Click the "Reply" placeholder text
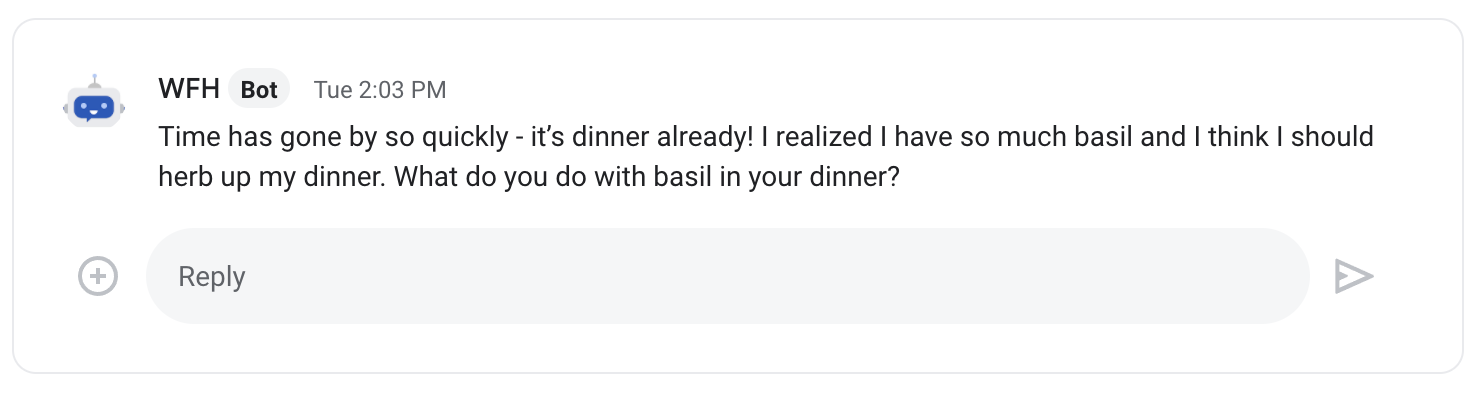1476x396 pixels. coord(212,277)
